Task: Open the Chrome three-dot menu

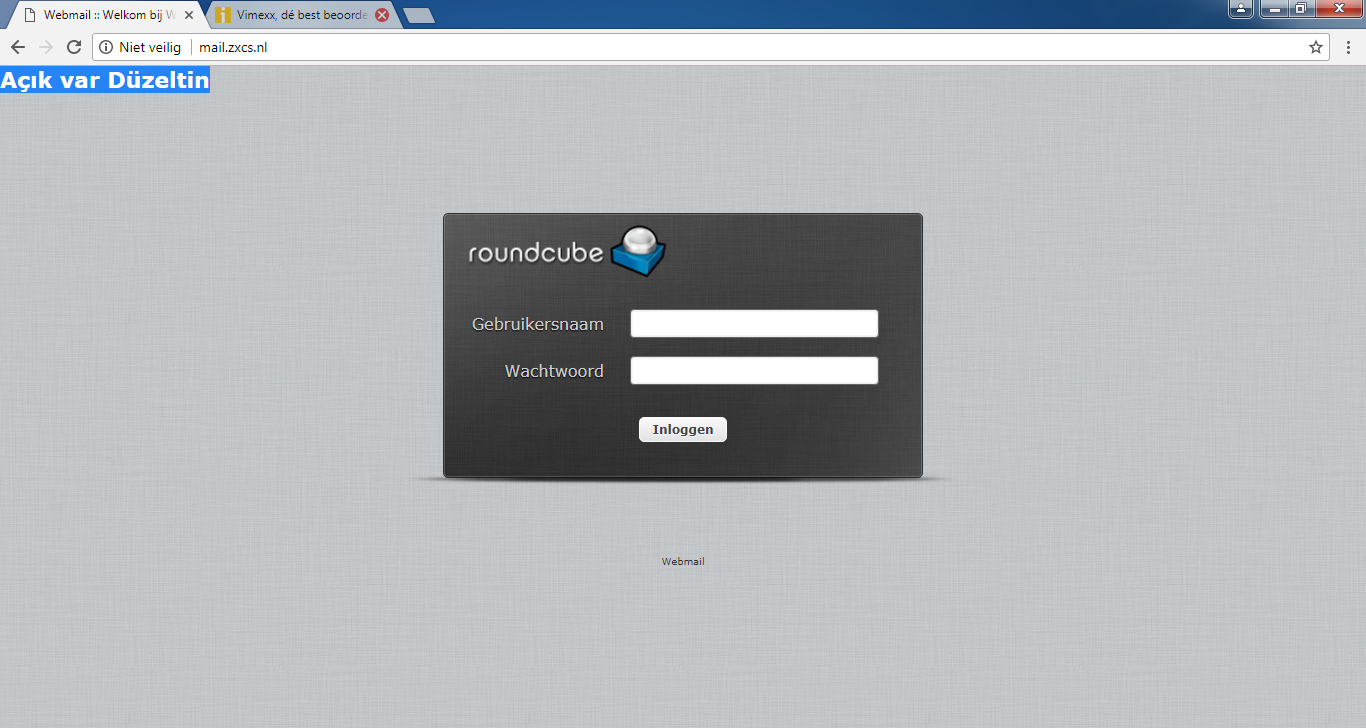Action: (1348, 47)
